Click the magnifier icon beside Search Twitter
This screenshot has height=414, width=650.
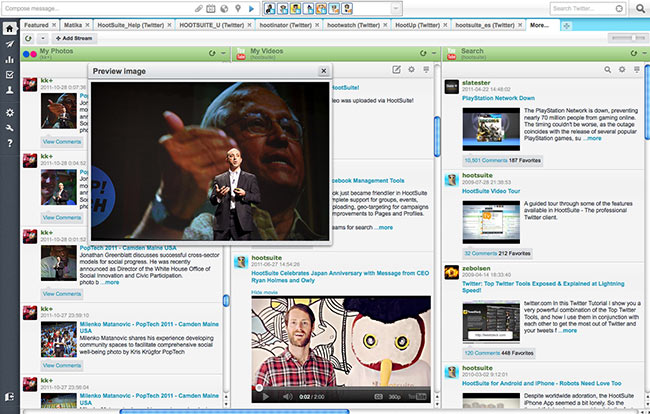click(x=640, y=8)
